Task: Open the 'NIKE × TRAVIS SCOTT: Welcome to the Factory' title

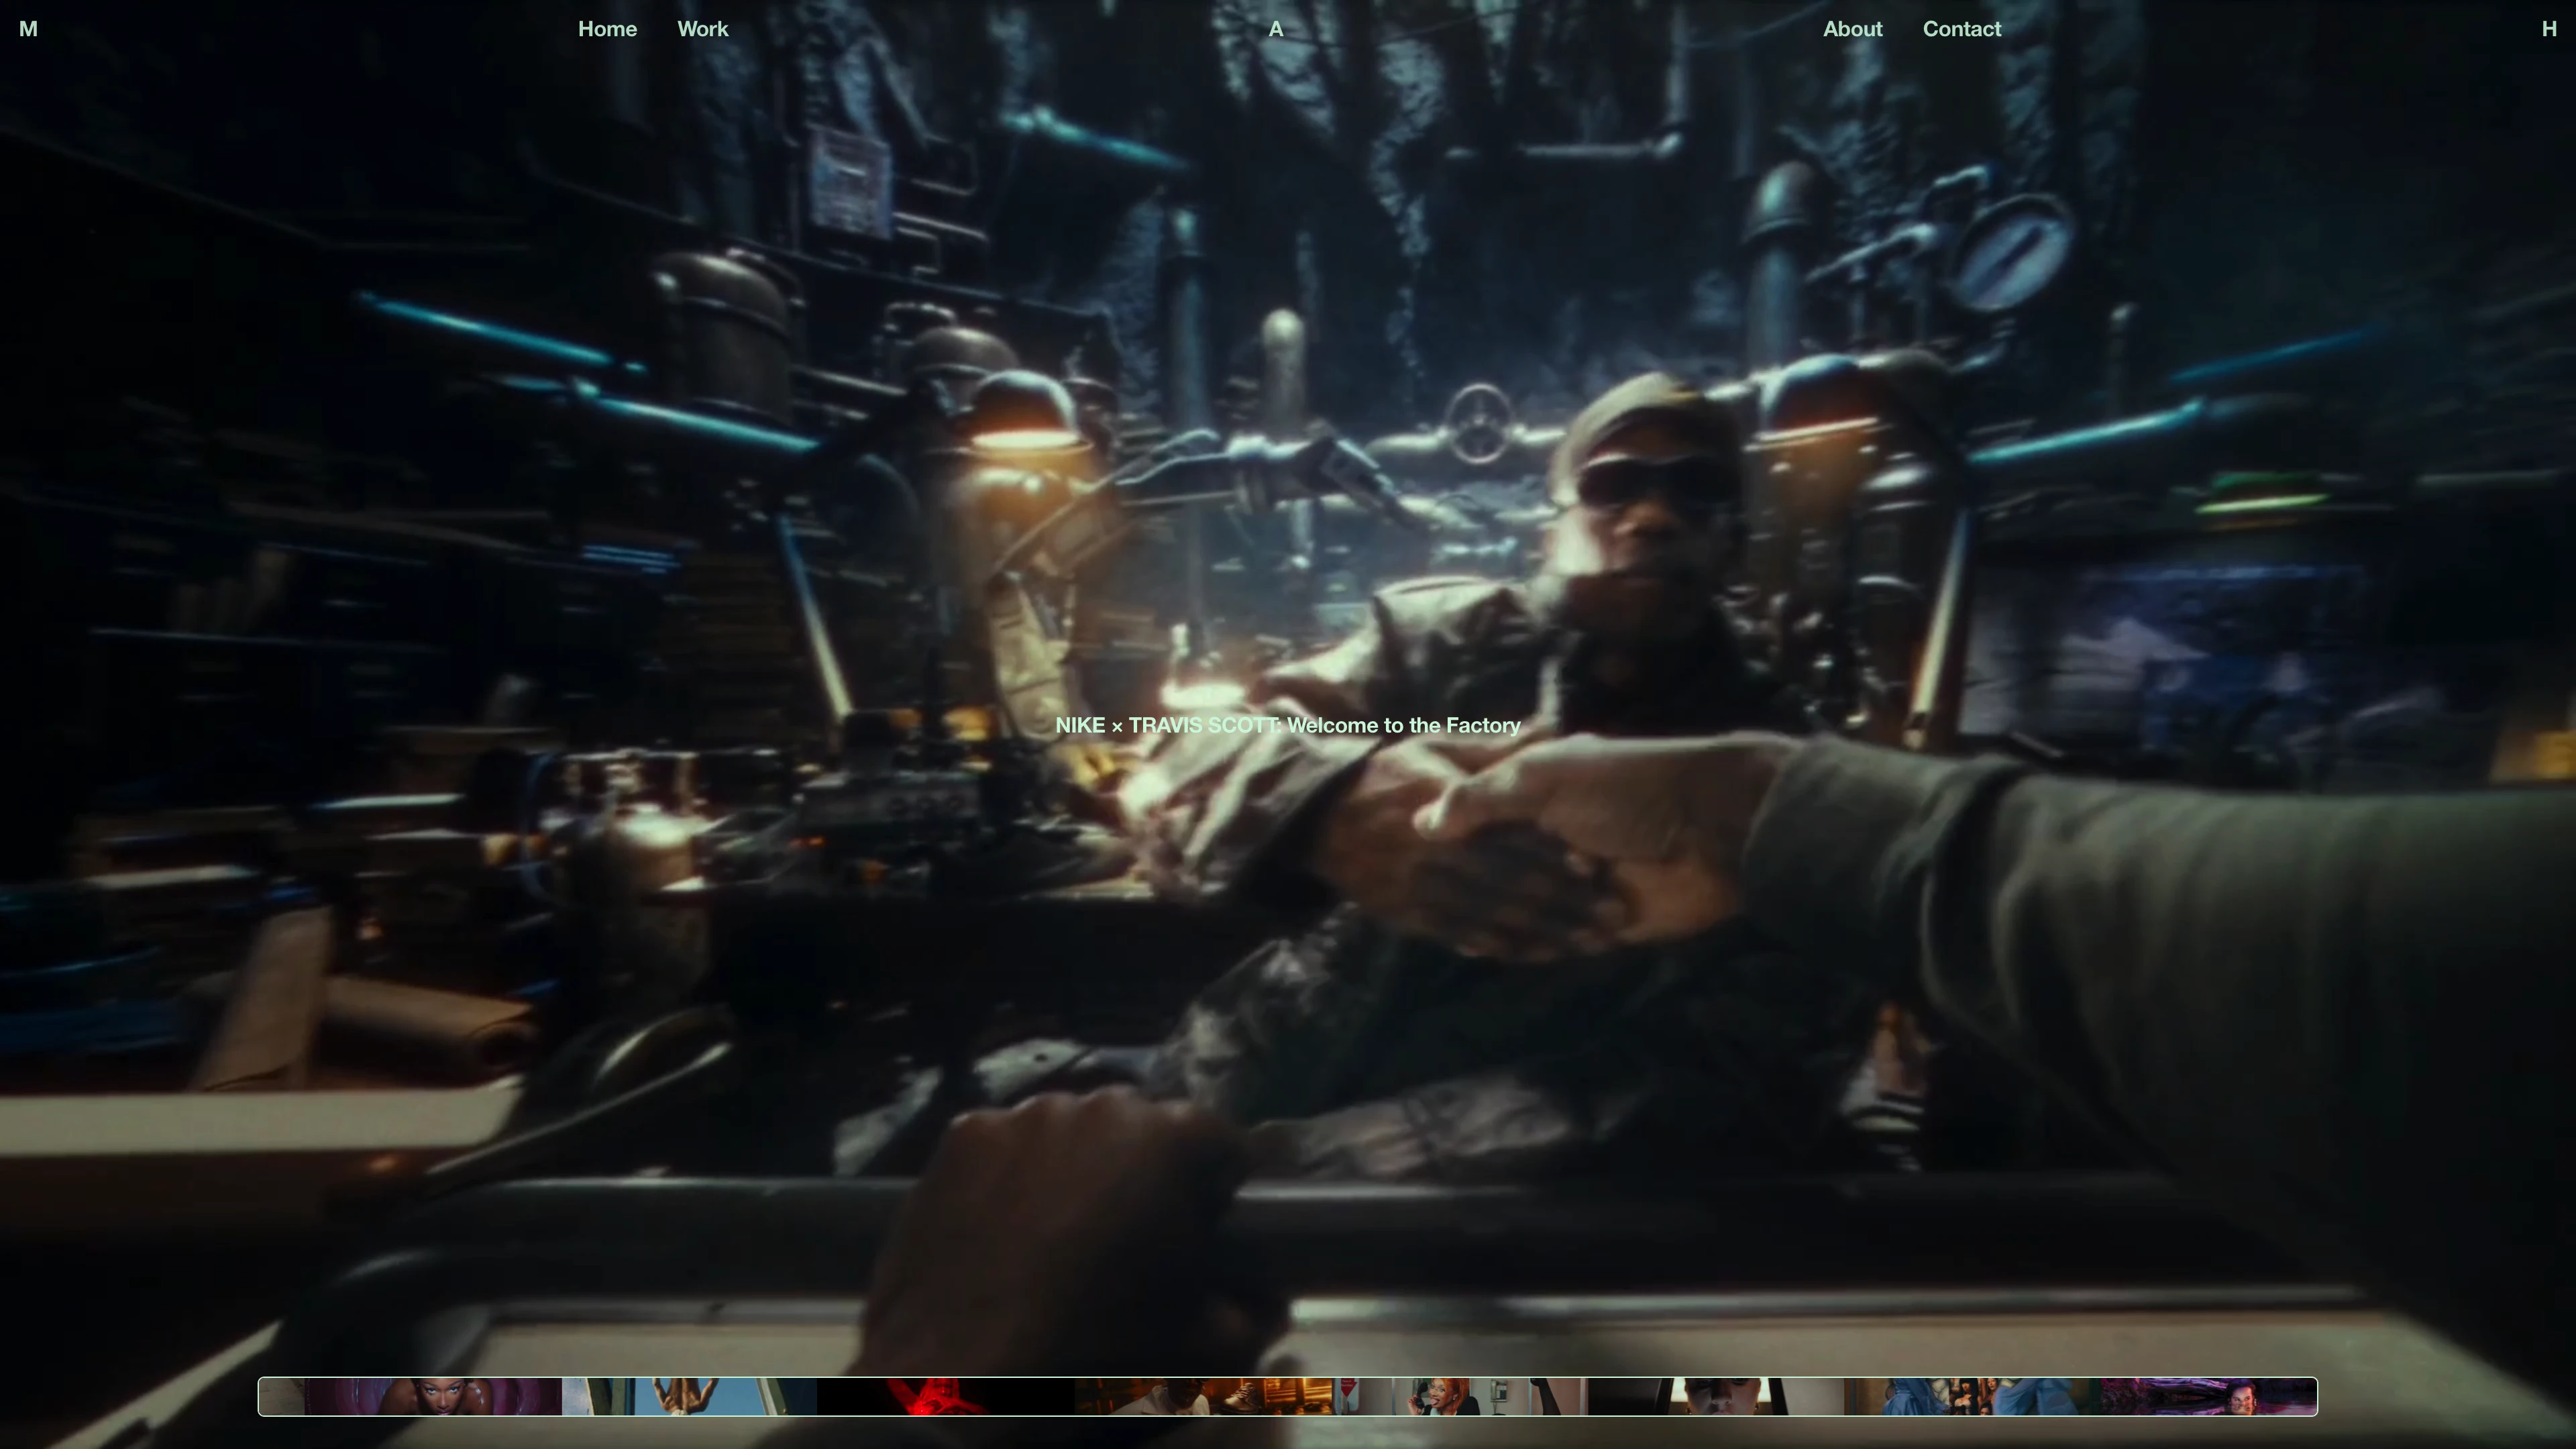Action: tap(1287, 725)
